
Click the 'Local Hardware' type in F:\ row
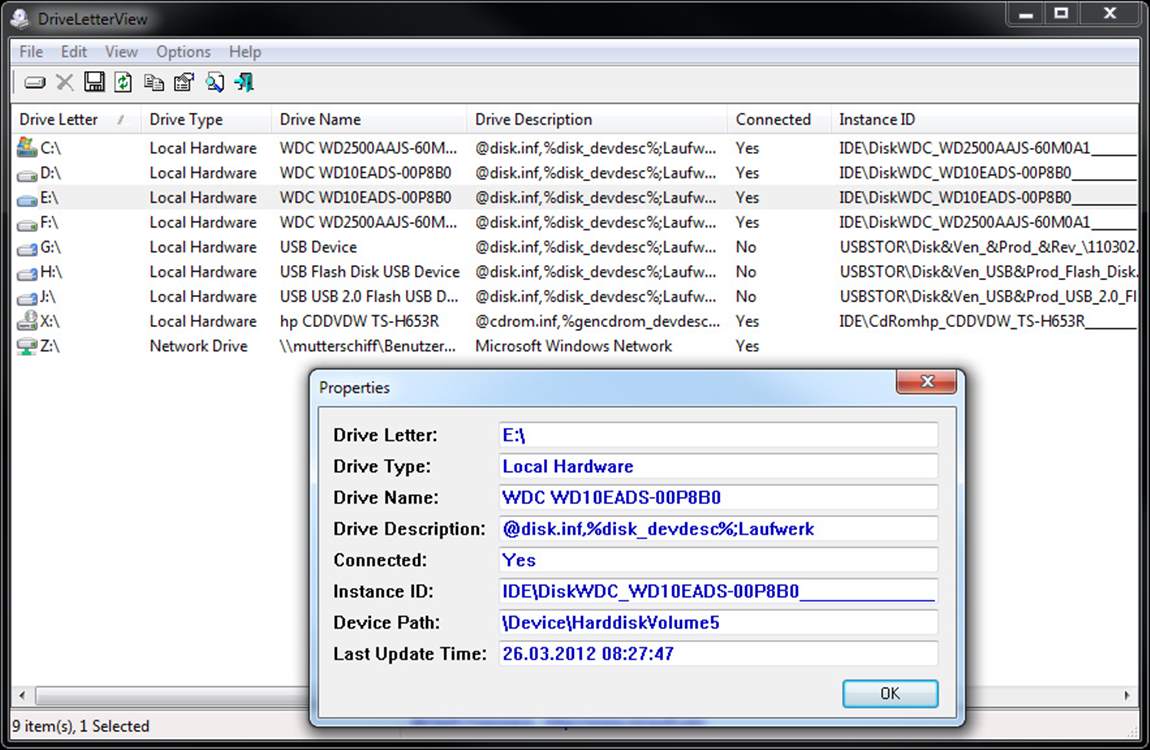(x=203, y=222)
